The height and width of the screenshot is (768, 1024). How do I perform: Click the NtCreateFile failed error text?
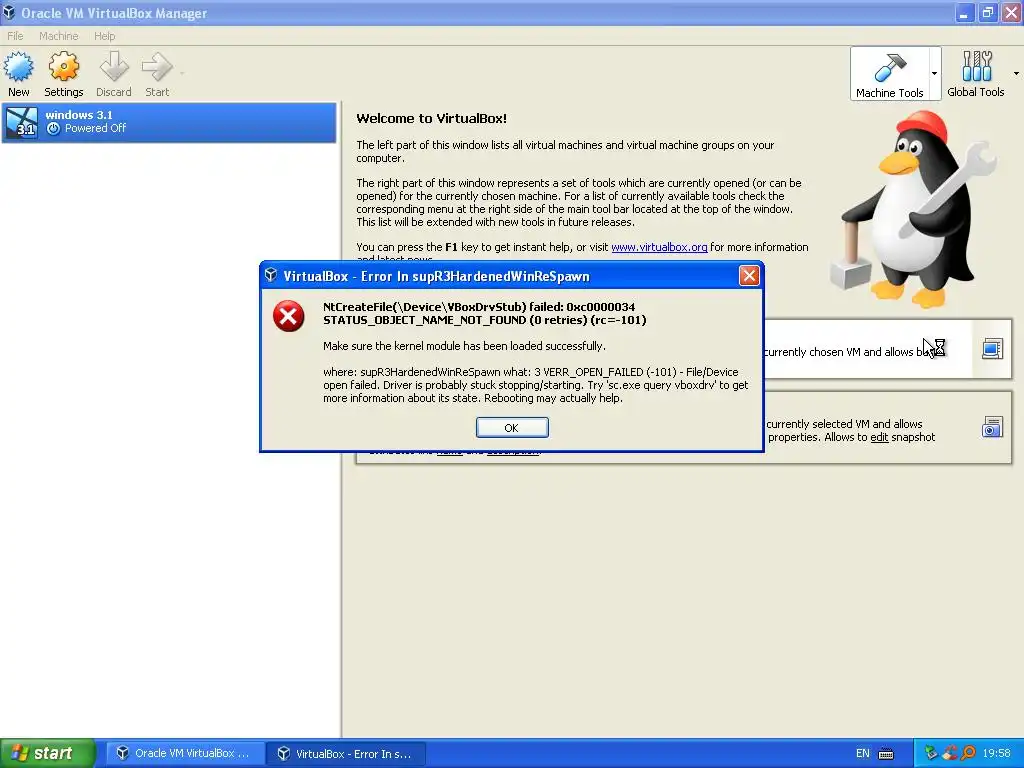(485, 313)
